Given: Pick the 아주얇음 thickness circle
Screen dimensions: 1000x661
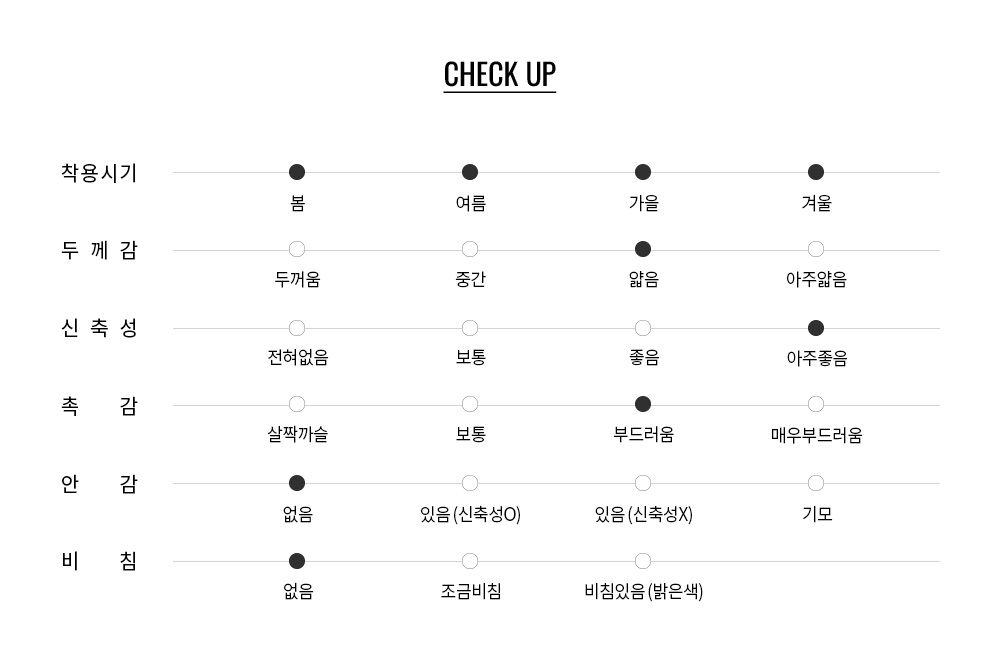Looking at the screenshot, I should 816,249.
